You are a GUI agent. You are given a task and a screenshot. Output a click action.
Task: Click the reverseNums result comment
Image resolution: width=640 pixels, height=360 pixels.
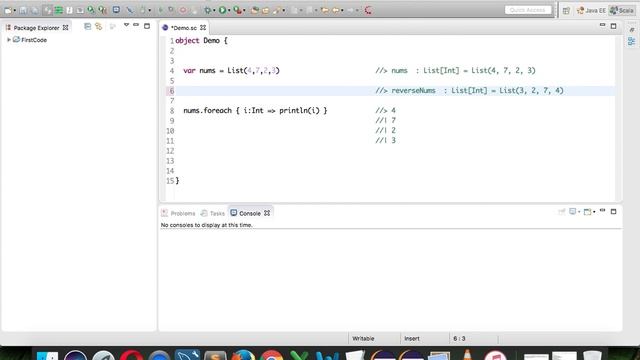[469, 91]
